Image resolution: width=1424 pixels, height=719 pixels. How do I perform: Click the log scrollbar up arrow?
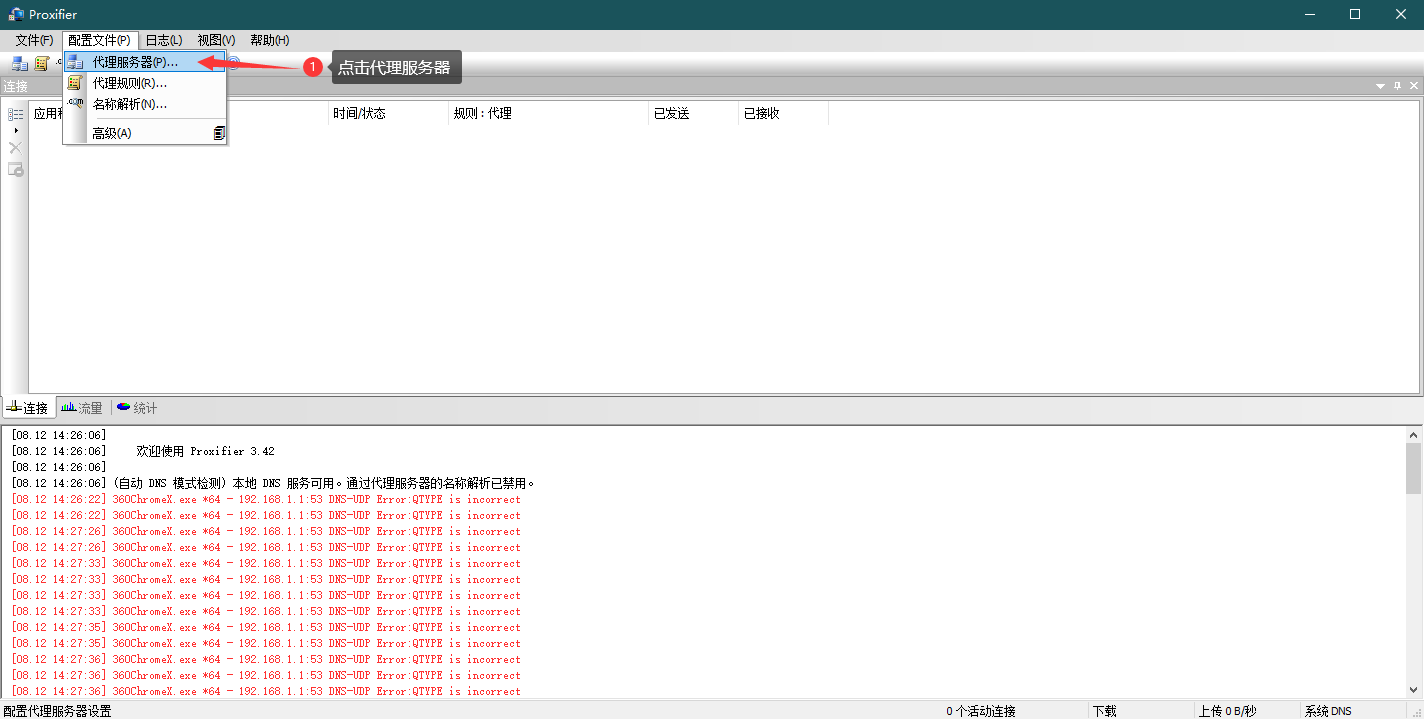(1413, 435)
